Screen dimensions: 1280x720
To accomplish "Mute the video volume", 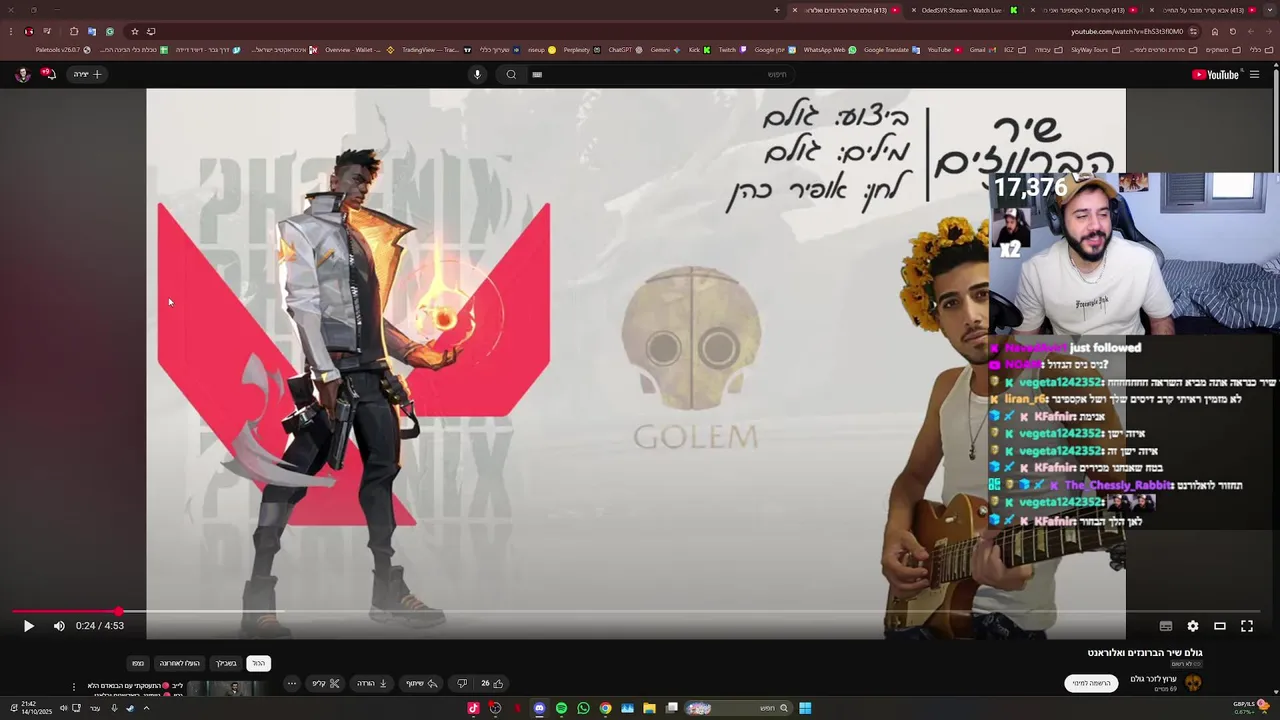I will coord(59,626).
